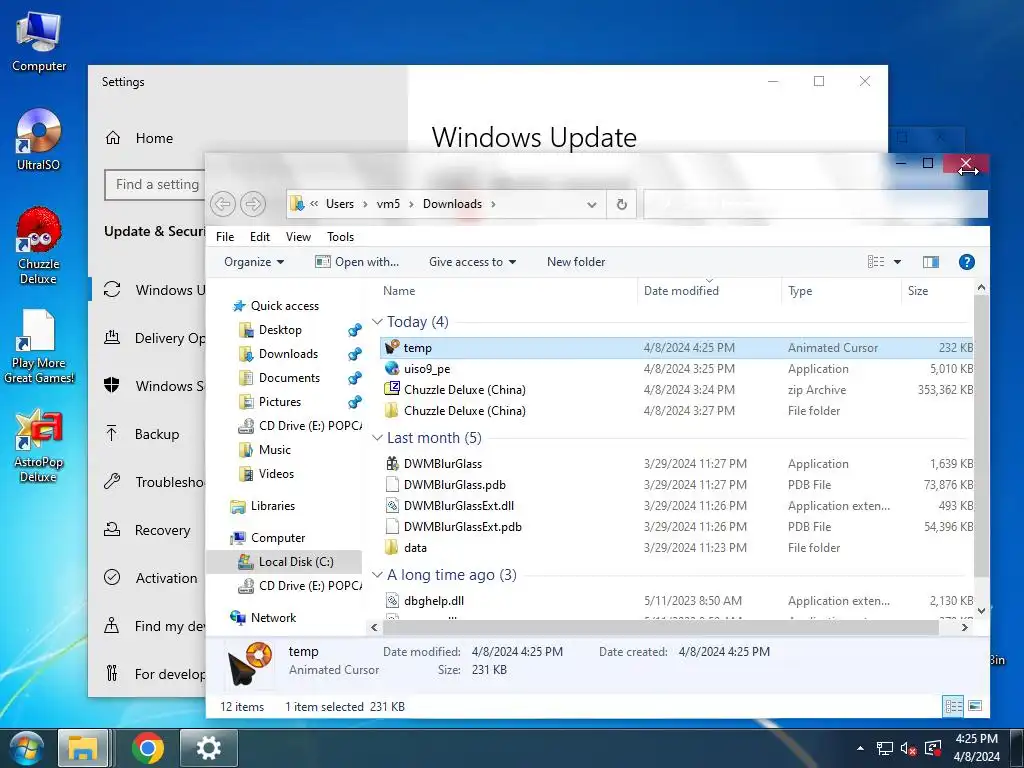Collapse the Today (4) group
Screen dimensions: 1024x768
(x=377, y=321)
